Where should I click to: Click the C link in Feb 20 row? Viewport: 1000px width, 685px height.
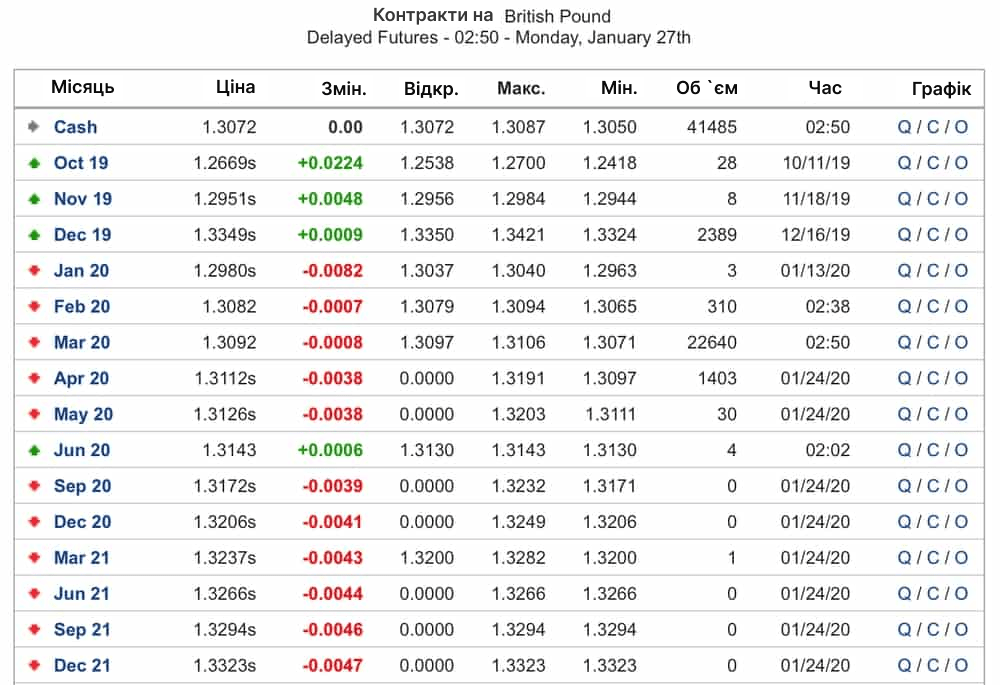tap(932, 306)
